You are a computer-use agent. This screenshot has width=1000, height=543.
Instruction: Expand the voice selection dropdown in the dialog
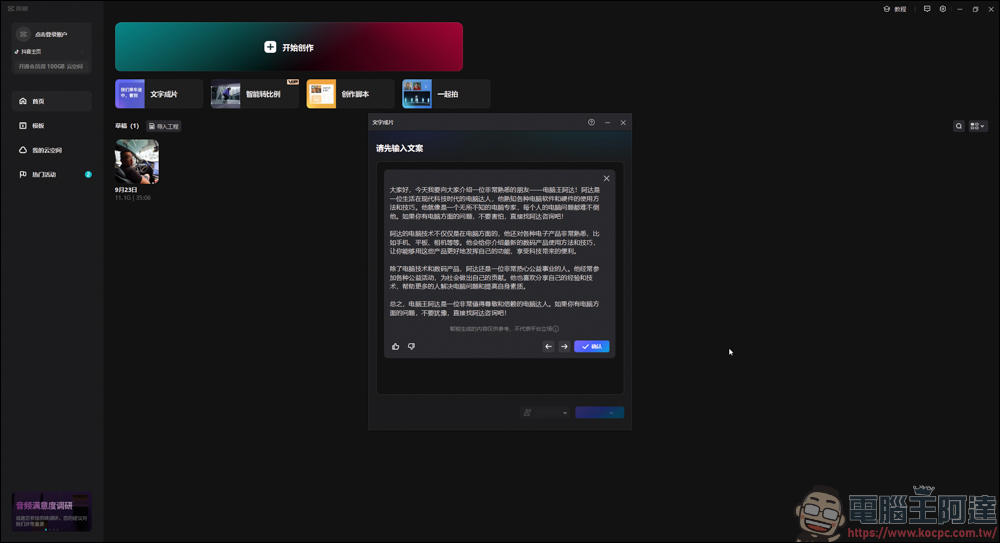(x=545, y=412)
